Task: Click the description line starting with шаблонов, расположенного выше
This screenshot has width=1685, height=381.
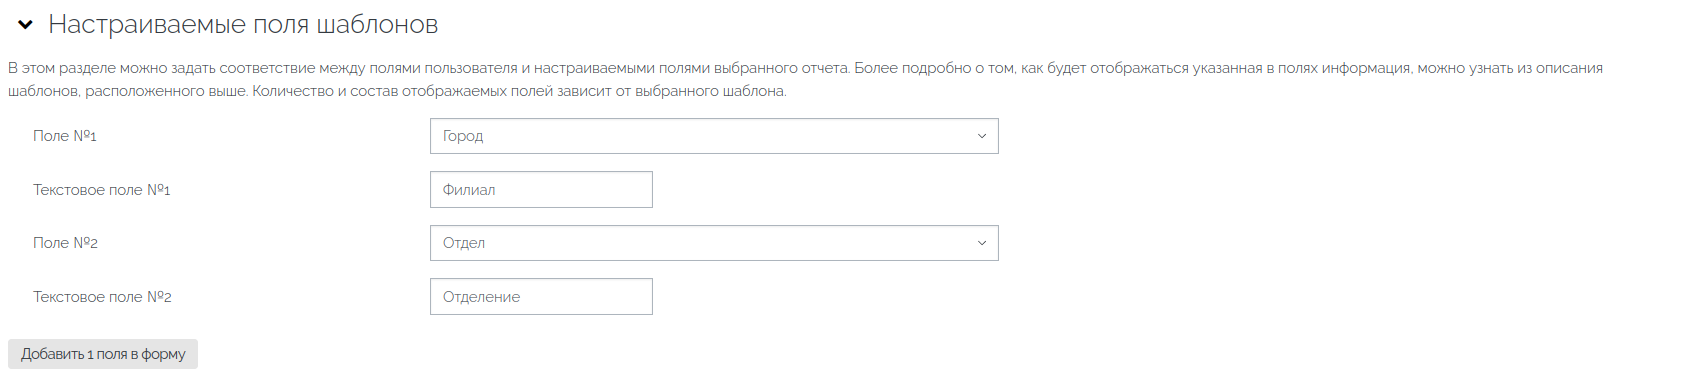Action: (397, 91)
